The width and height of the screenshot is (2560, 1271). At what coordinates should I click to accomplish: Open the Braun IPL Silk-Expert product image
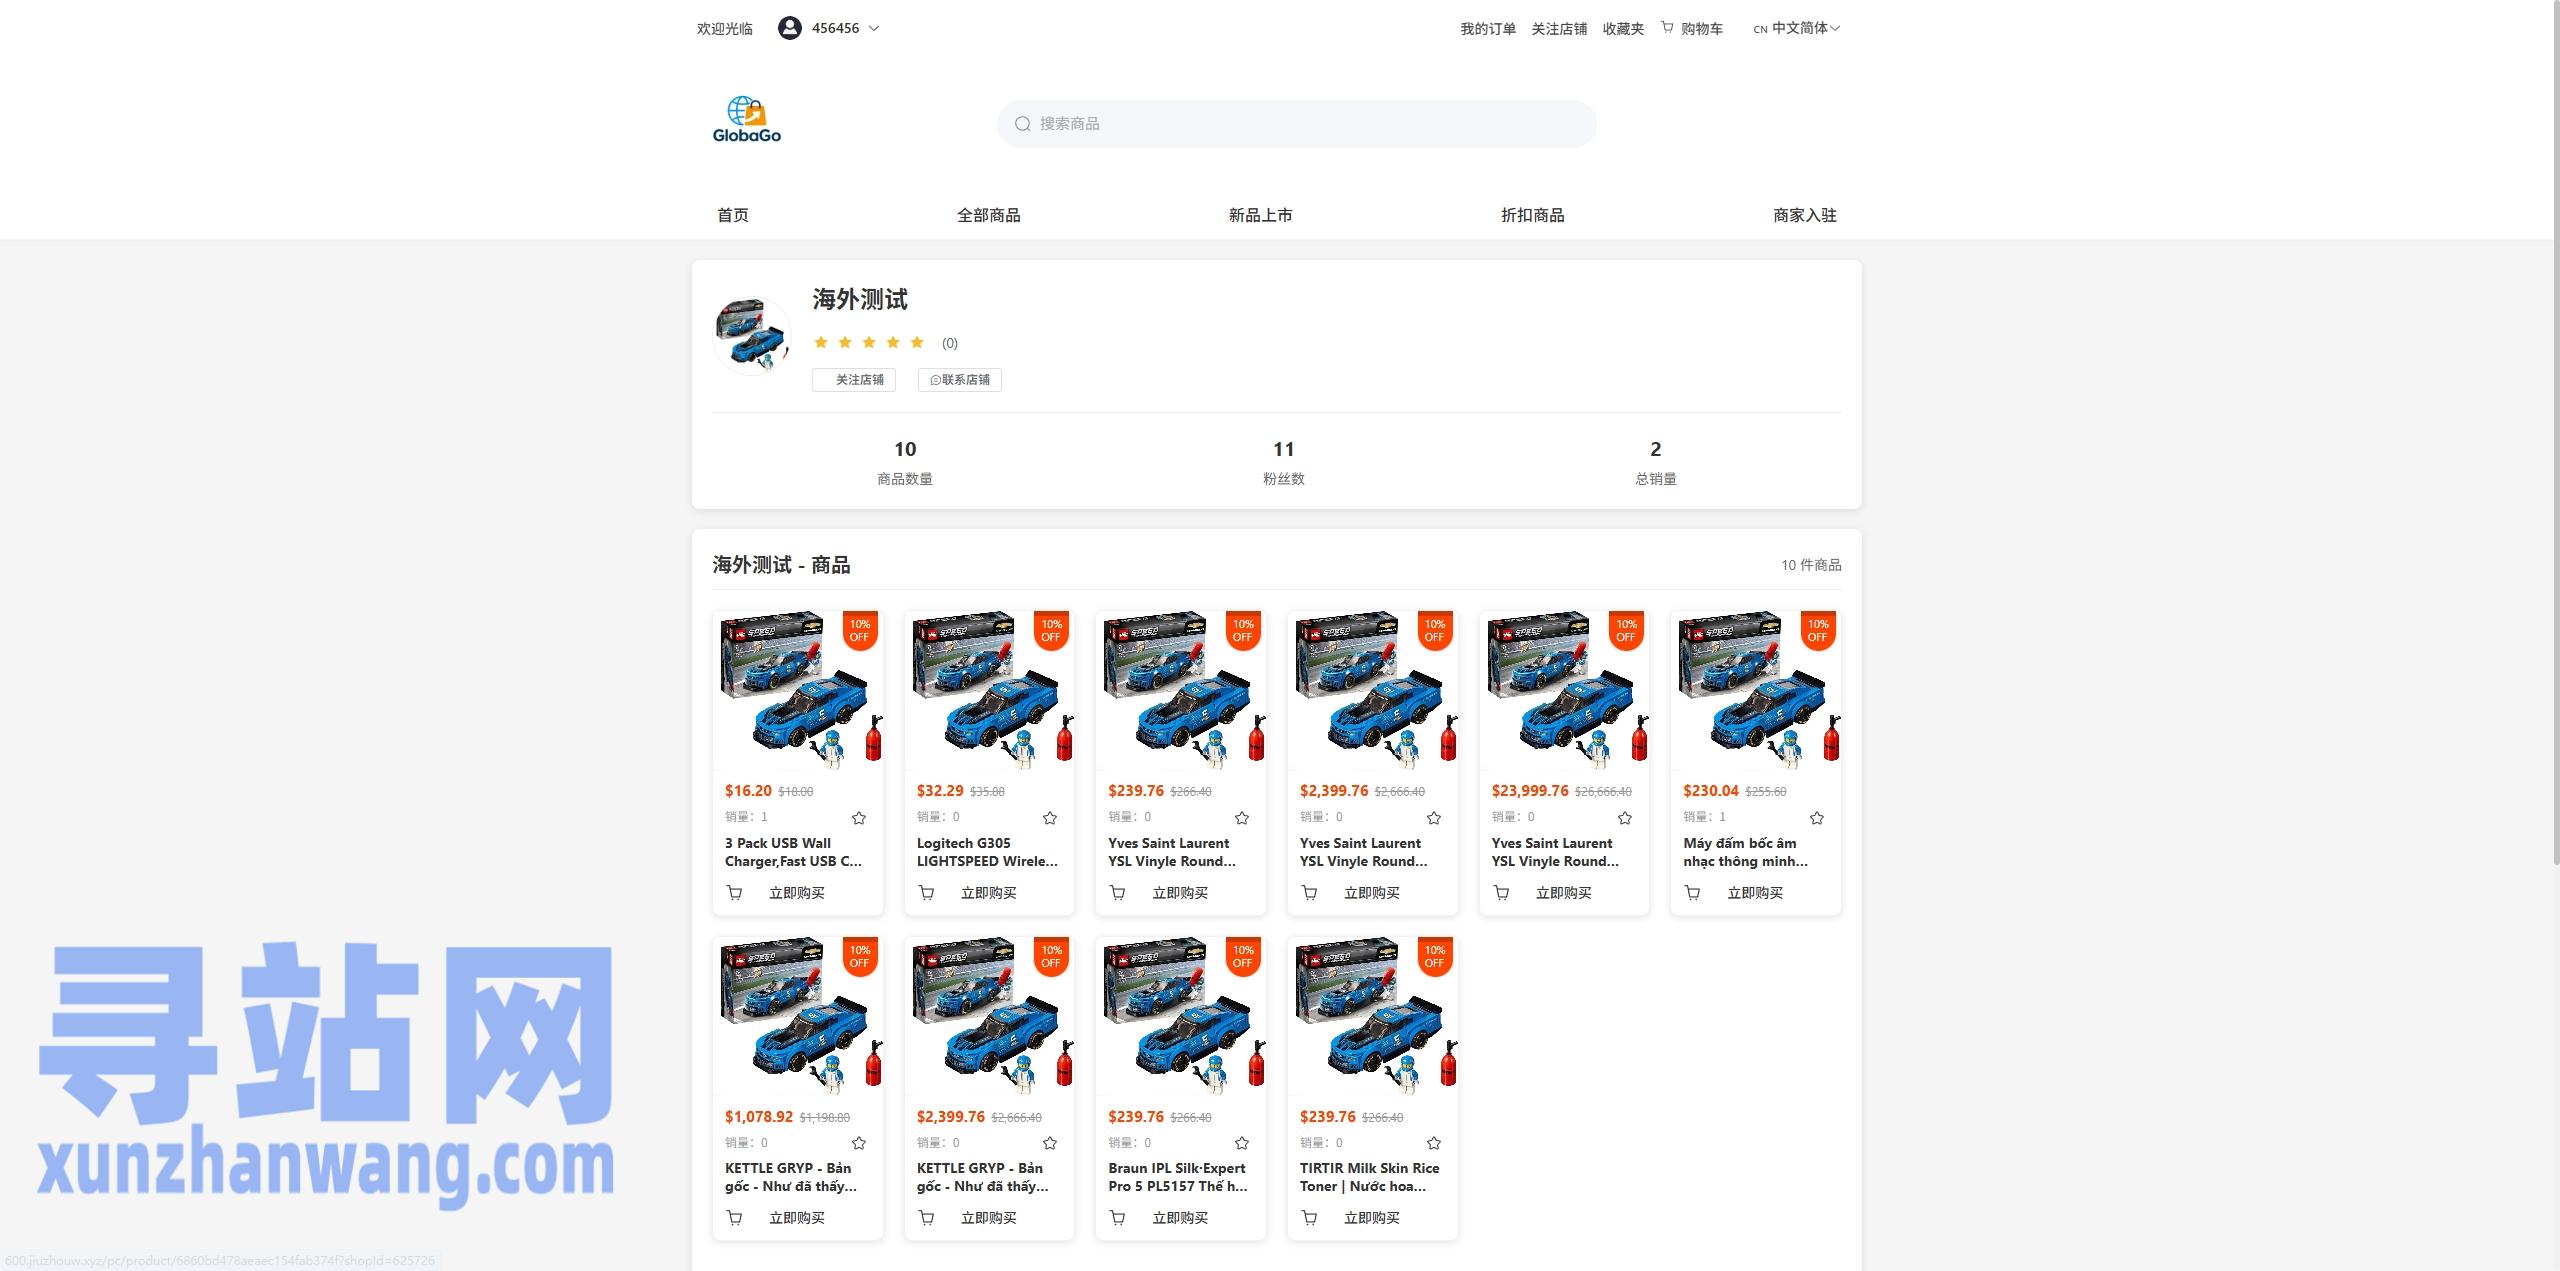click(1181, 1016)
